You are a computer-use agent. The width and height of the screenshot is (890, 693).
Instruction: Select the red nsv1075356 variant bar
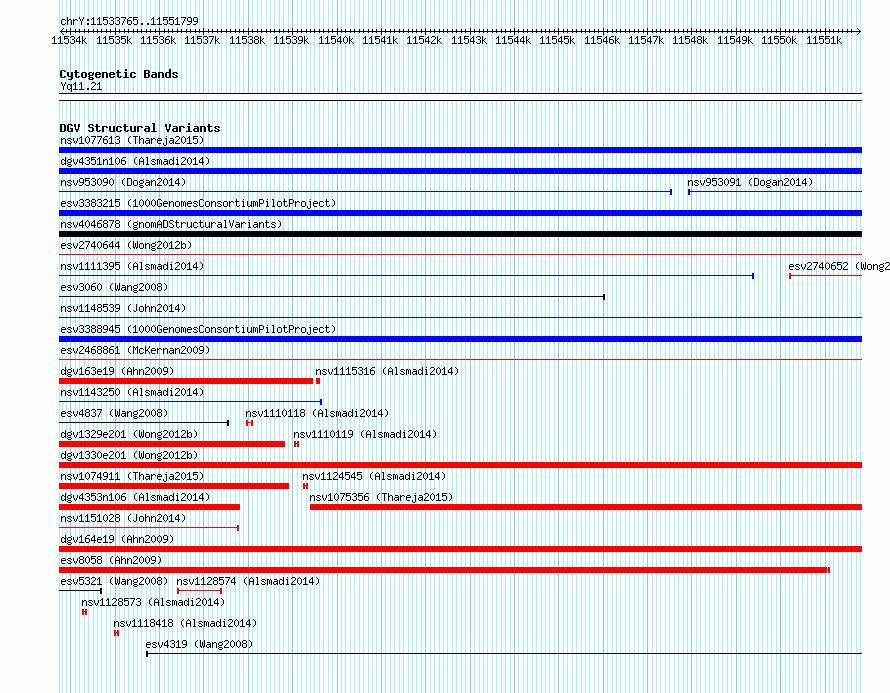click(x=586, y=507)
